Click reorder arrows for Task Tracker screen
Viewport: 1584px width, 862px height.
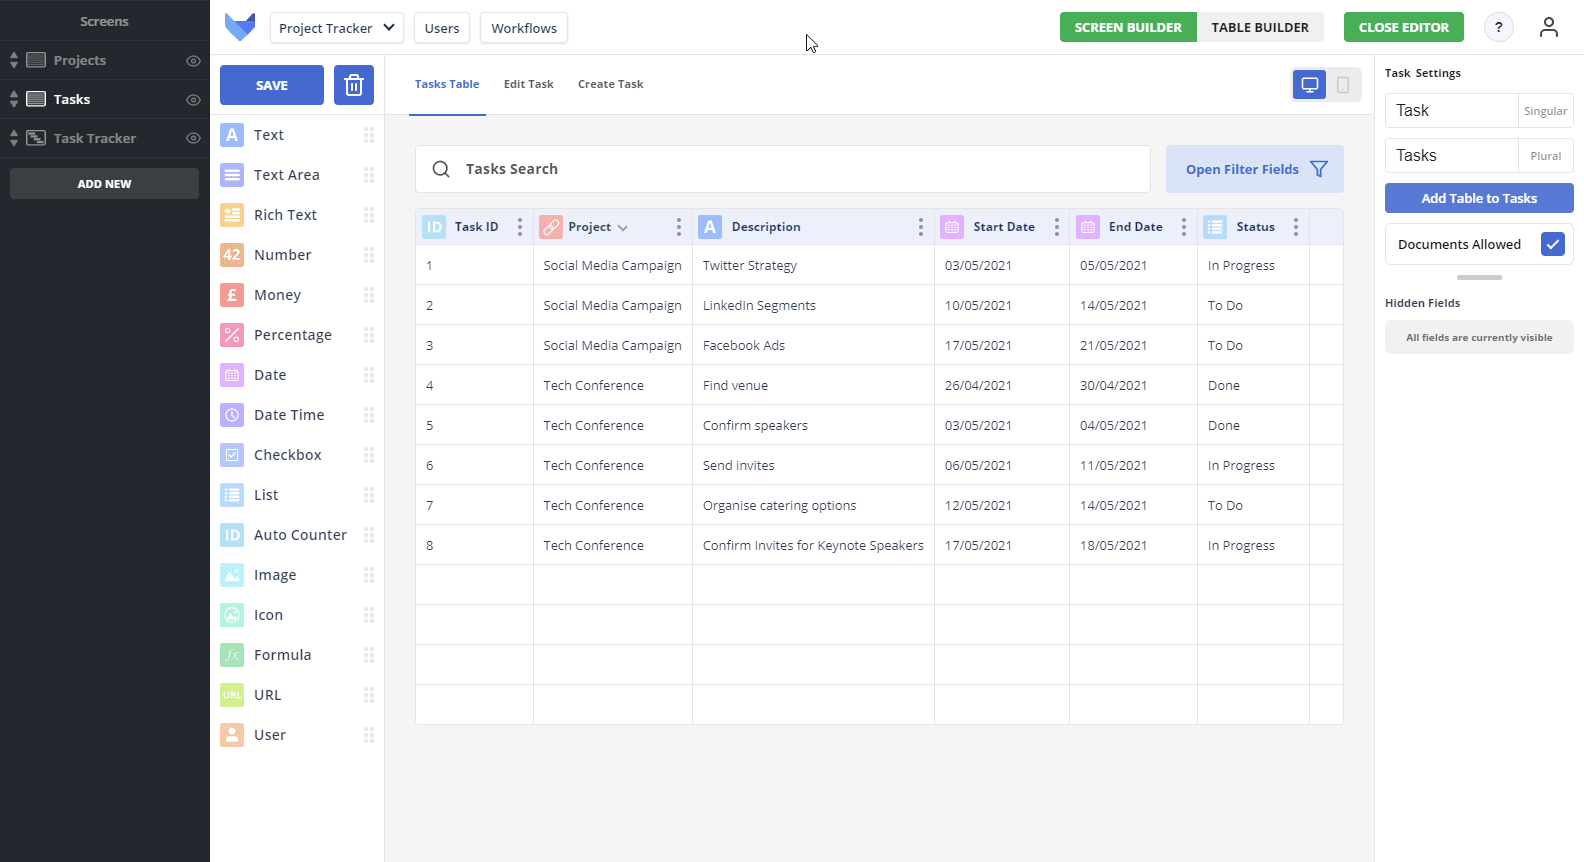[14, 138]
